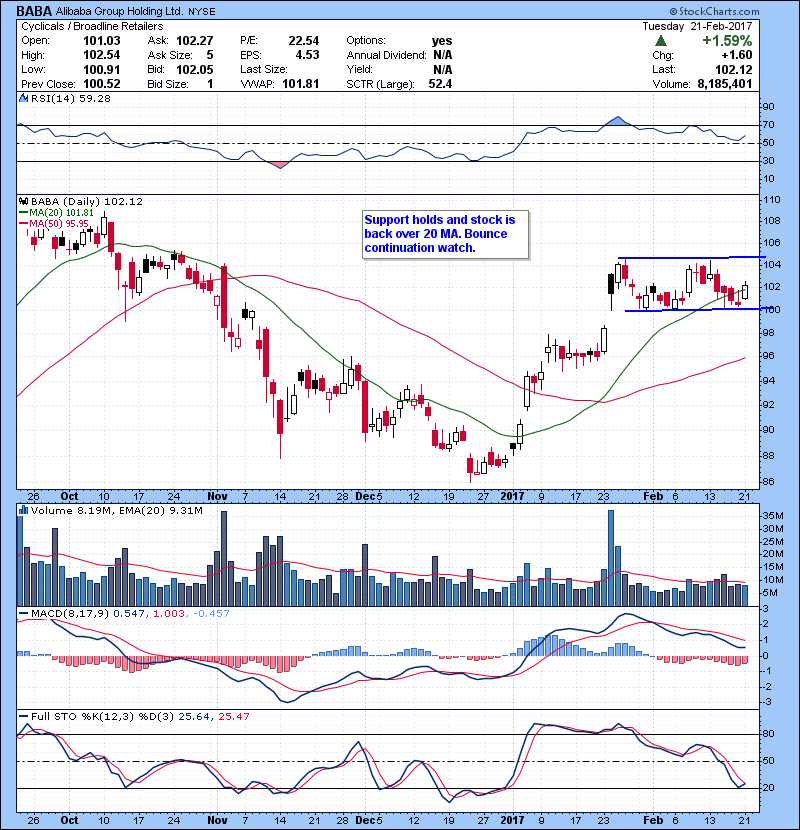This screenshot has width=800, height=830.
Task: Click the 86 price axis label
Action: [769, 482]
